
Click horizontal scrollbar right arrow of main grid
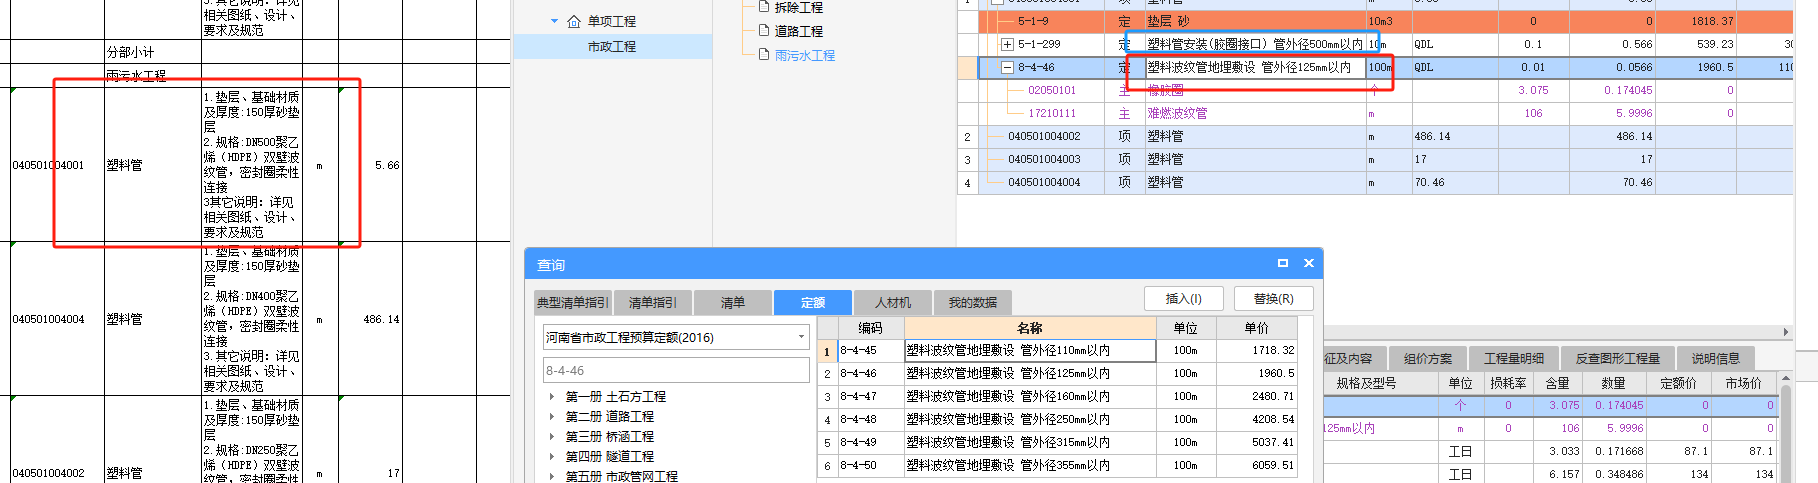coord(1786,332)
